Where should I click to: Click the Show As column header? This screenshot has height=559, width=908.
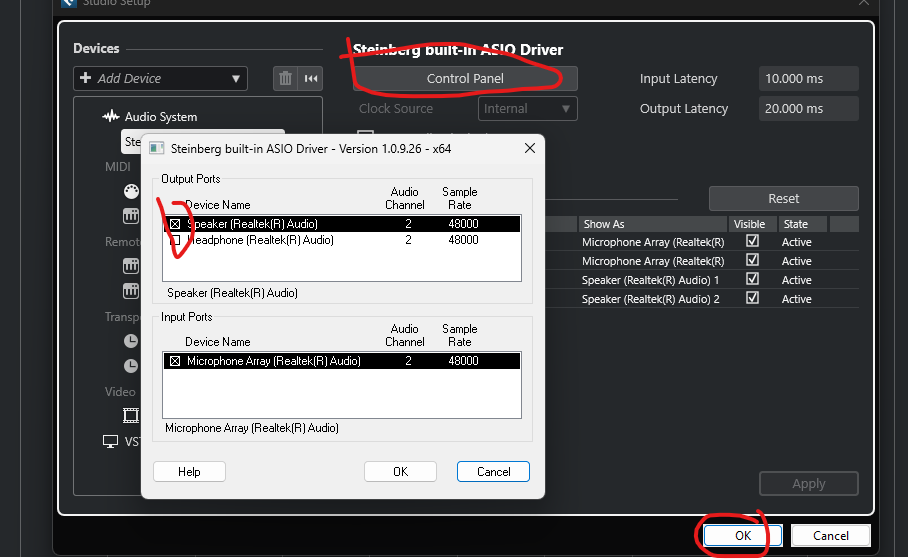(653, 224)
